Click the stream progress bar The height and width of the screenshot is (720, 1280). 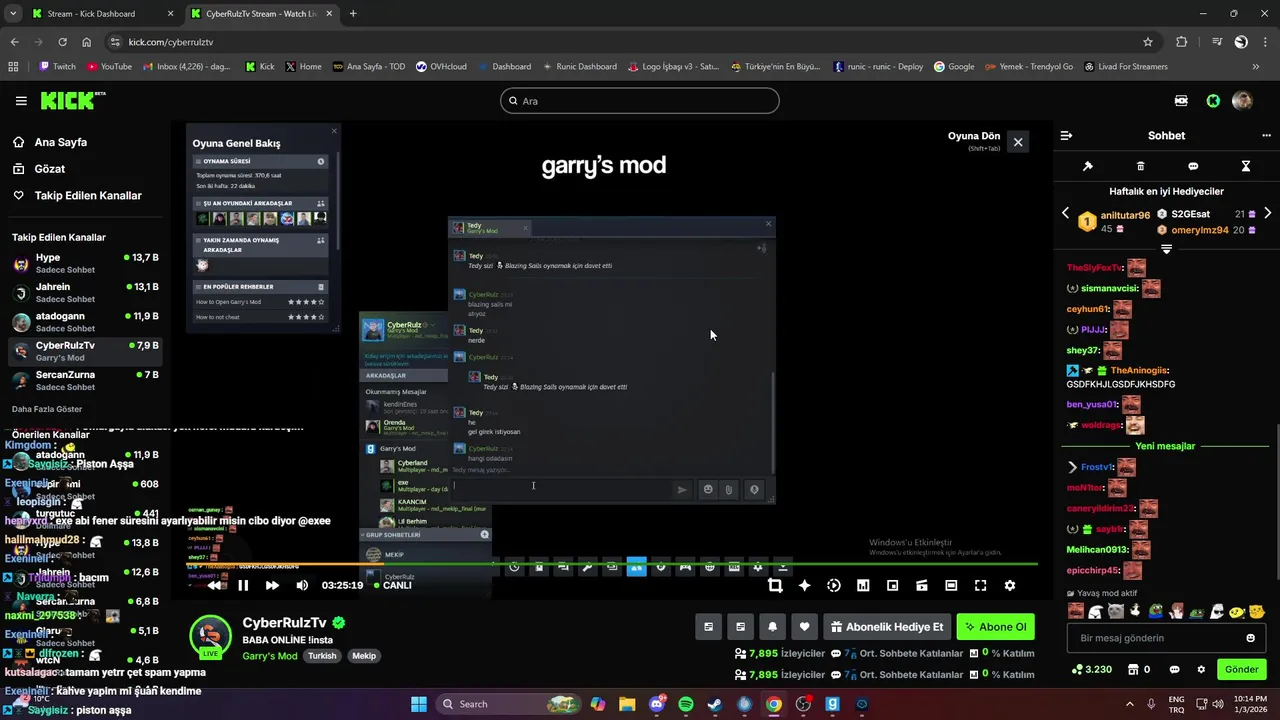point(612,565)
